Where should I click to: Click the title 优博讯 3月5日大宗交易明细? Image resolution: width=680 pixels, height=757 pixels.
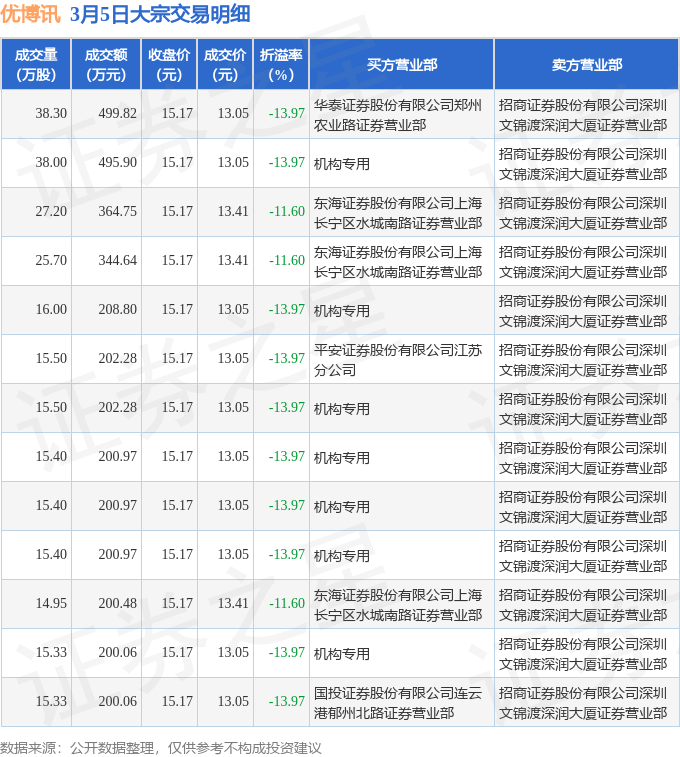(x=125, y=14)
